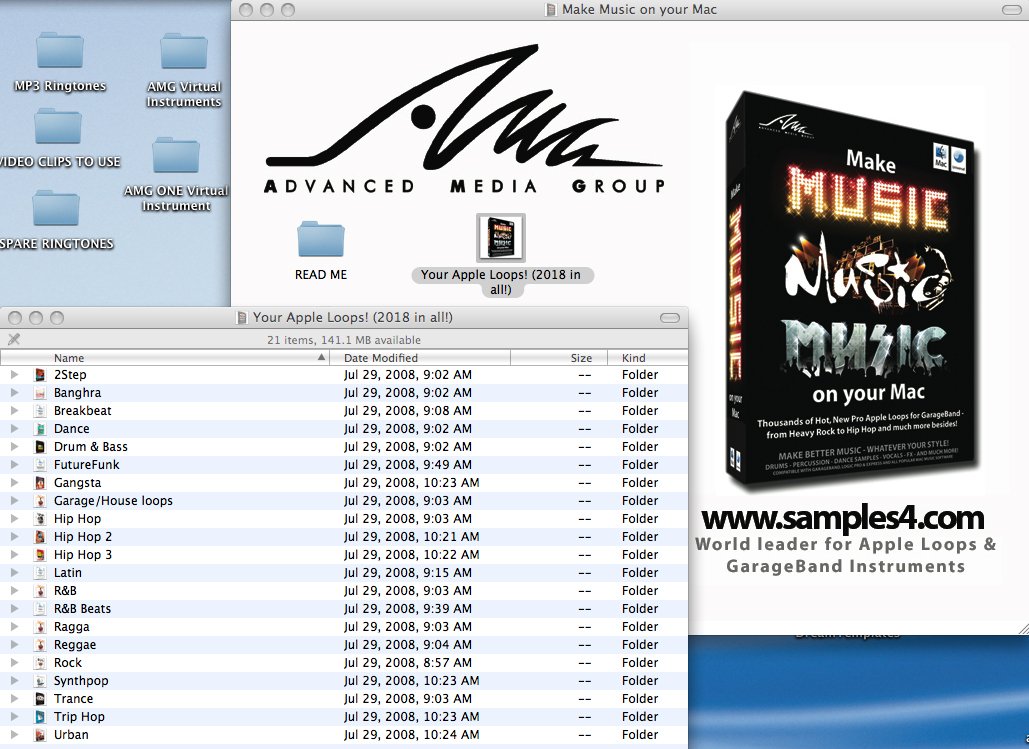
Task: Open the MP3 Ringtones desktop folder
Action: point(59,50)
